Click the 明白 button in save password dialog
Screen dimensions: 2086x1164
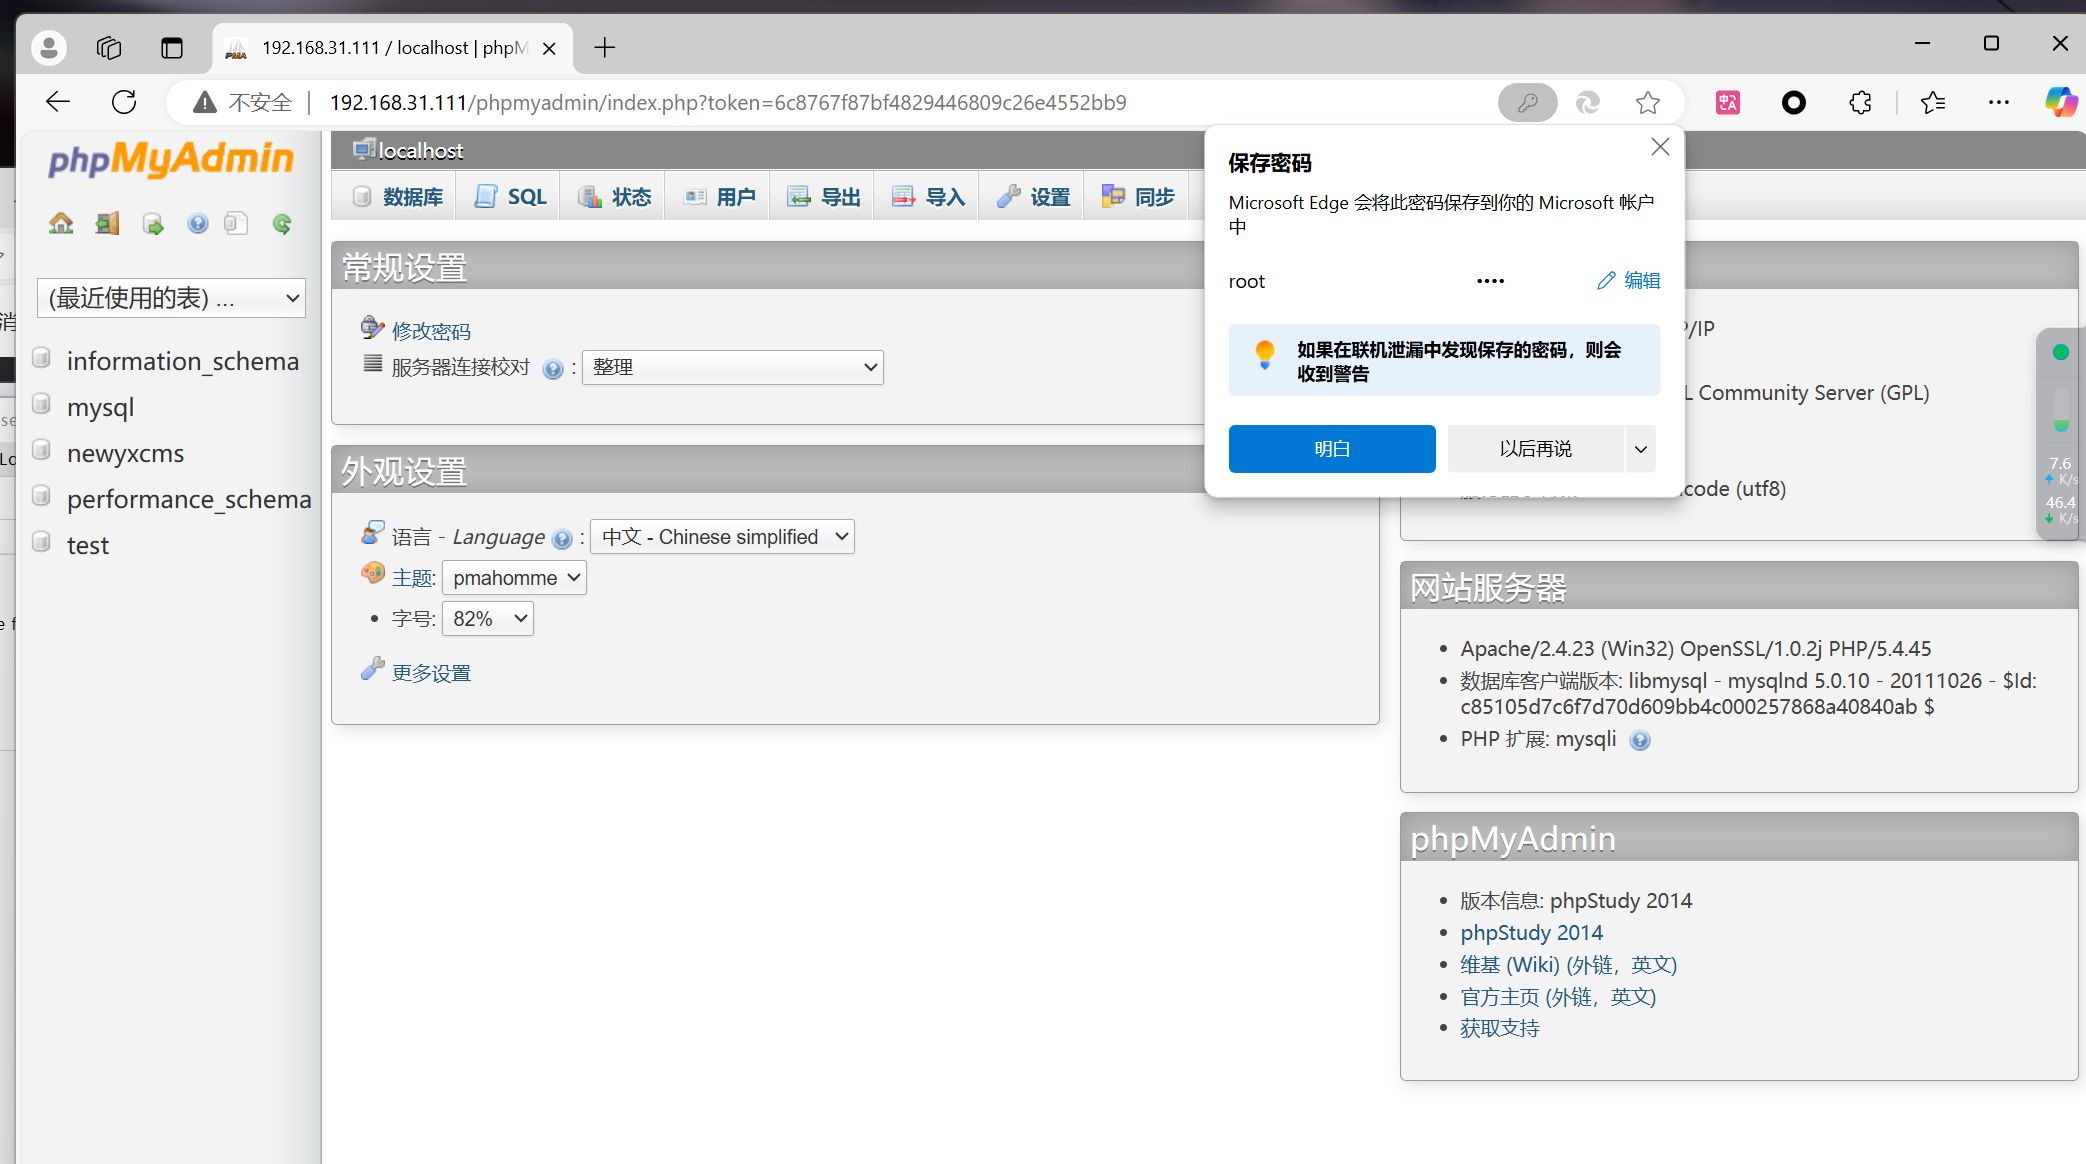1332,449
